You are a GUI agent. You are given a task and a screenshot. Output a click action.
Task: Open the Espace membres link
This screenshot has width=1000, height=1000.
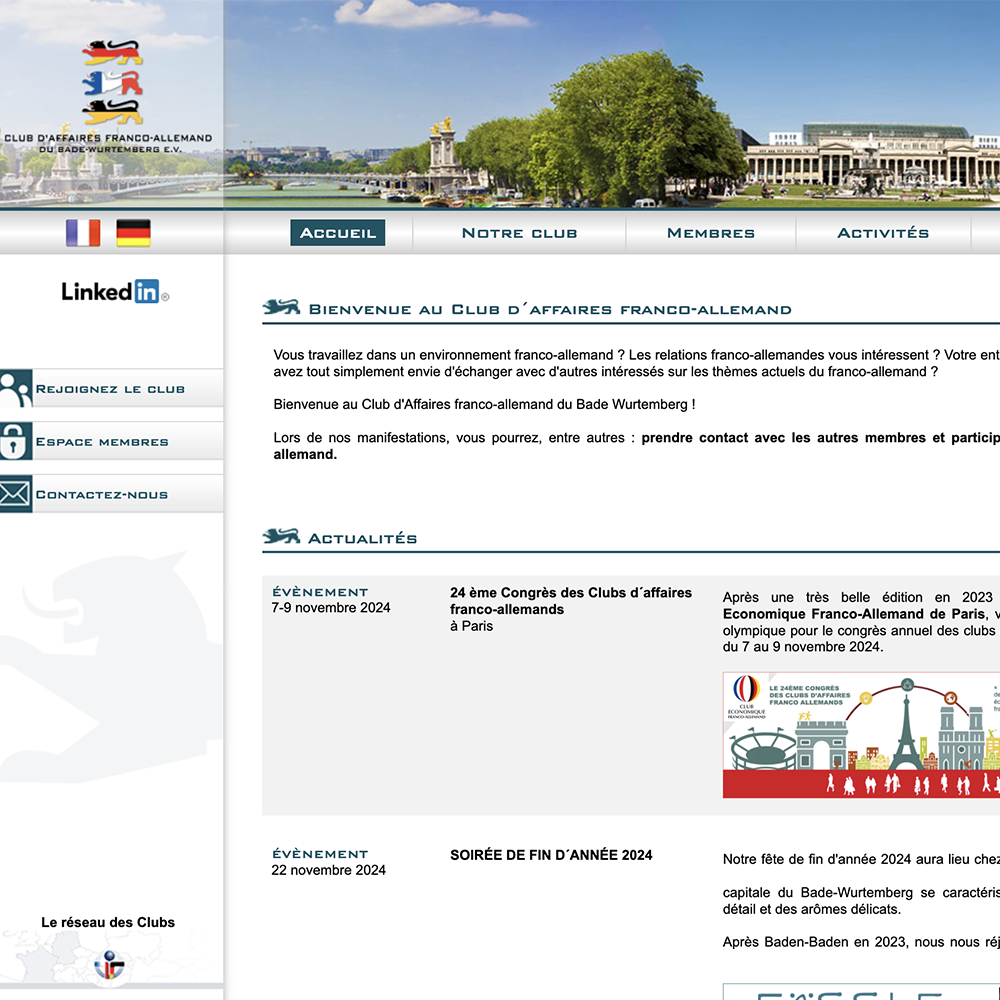pos(102,442)
